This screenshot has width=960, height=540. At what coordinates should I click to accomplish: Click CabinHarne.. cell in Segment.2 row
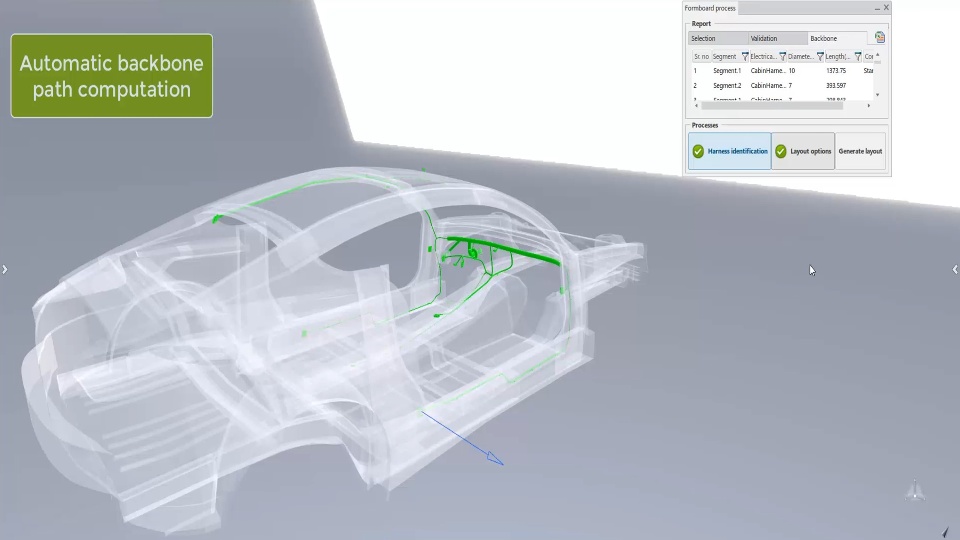click(x=768, y=86)
